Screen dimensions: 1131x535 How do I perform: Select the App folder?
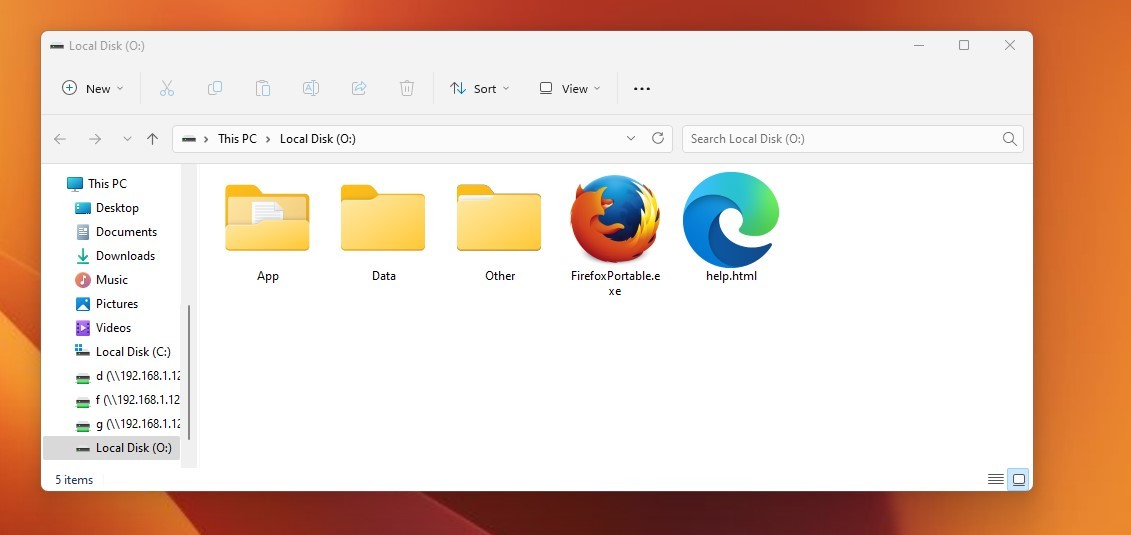(x=268, y=233)
